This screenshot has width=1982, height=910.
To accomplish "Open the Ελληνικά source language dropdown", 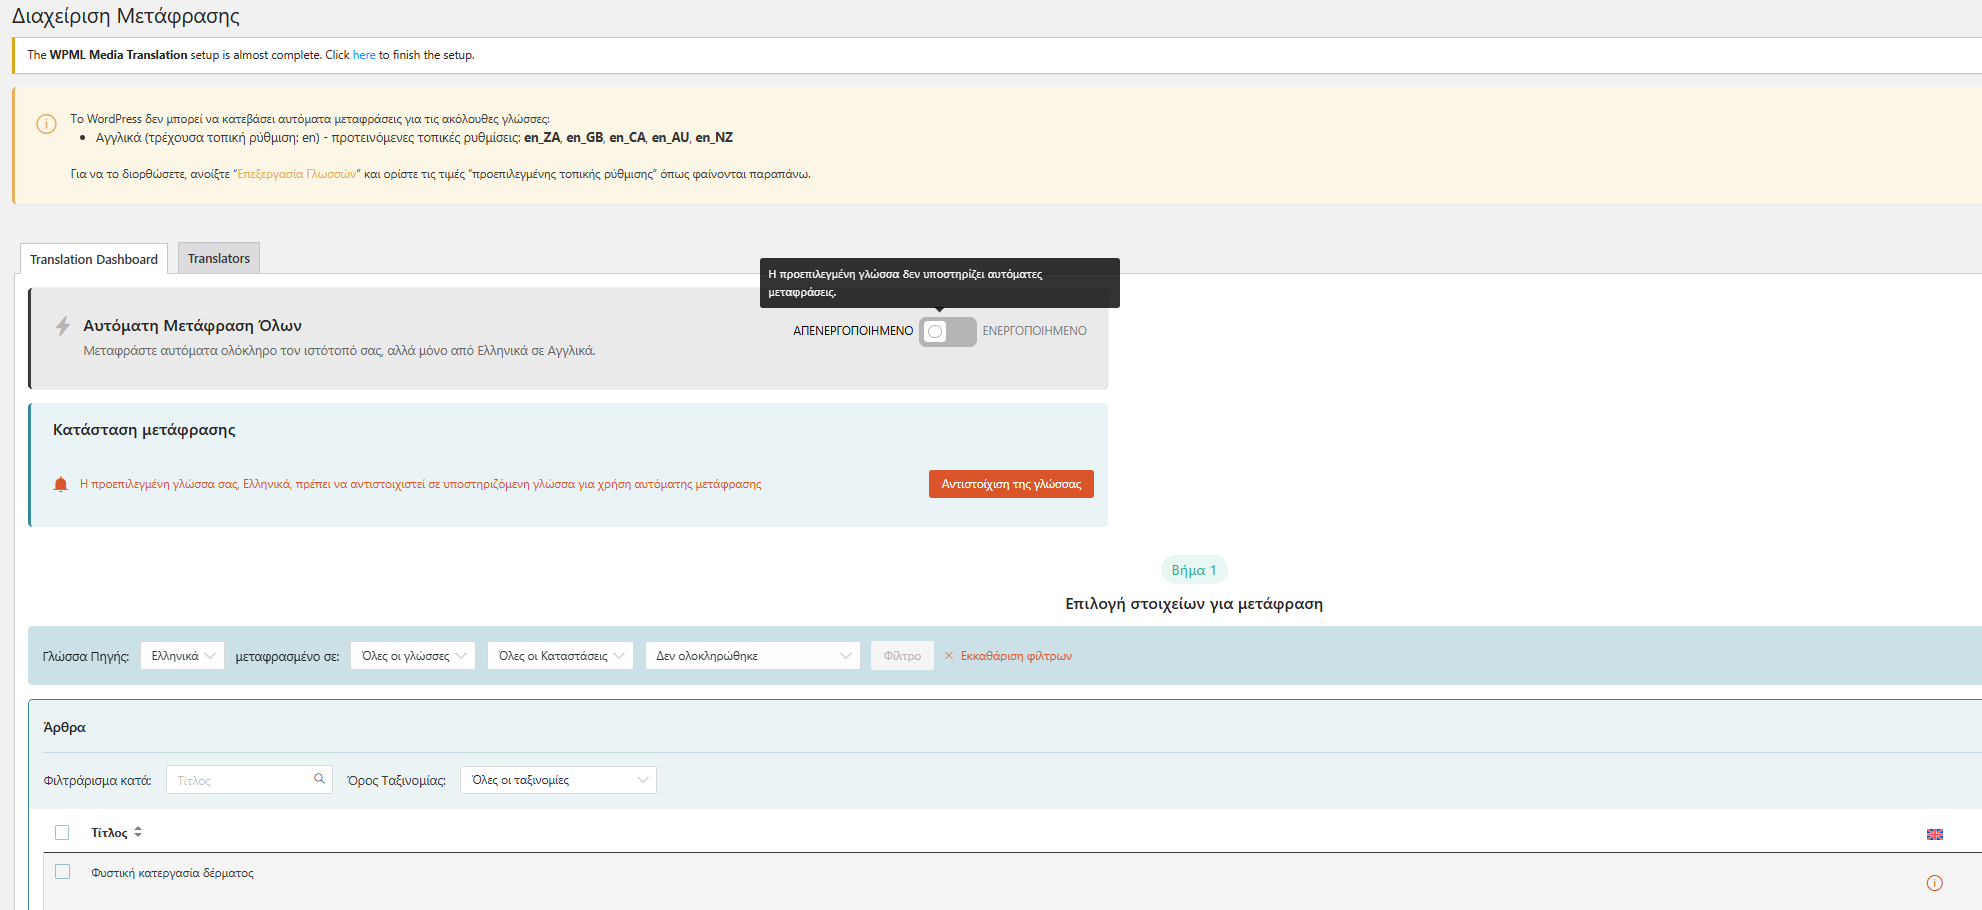I will tap(182, 656).
